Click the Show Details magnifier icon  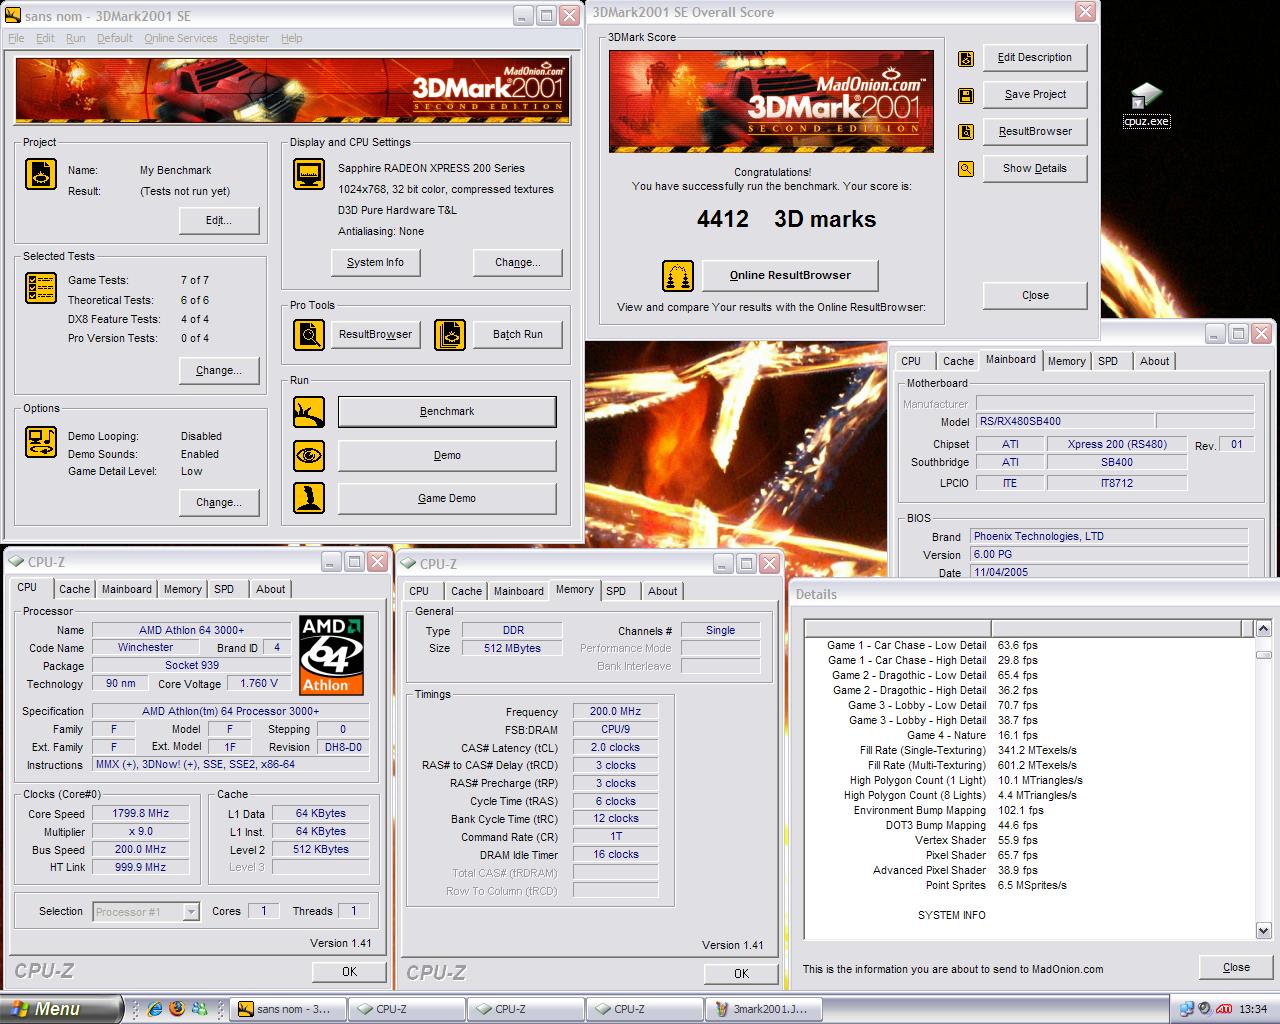(x=966, y=169)
